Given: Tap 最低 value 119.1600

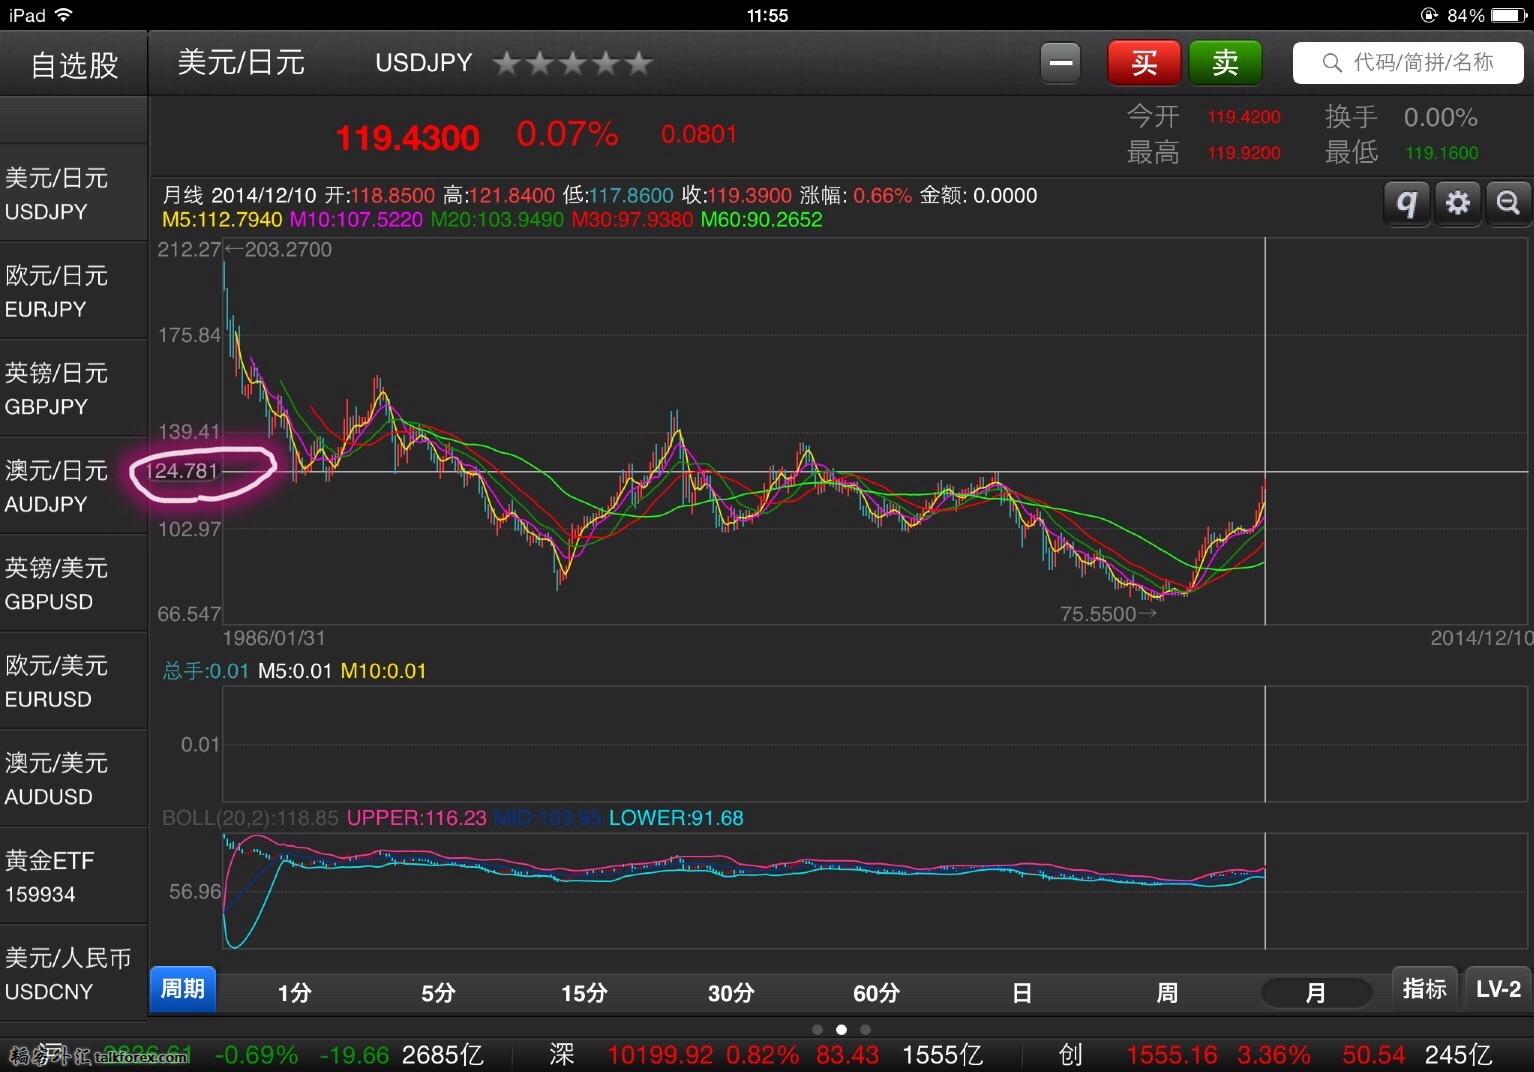Looking at the screenshot, I should [1442, 153].
